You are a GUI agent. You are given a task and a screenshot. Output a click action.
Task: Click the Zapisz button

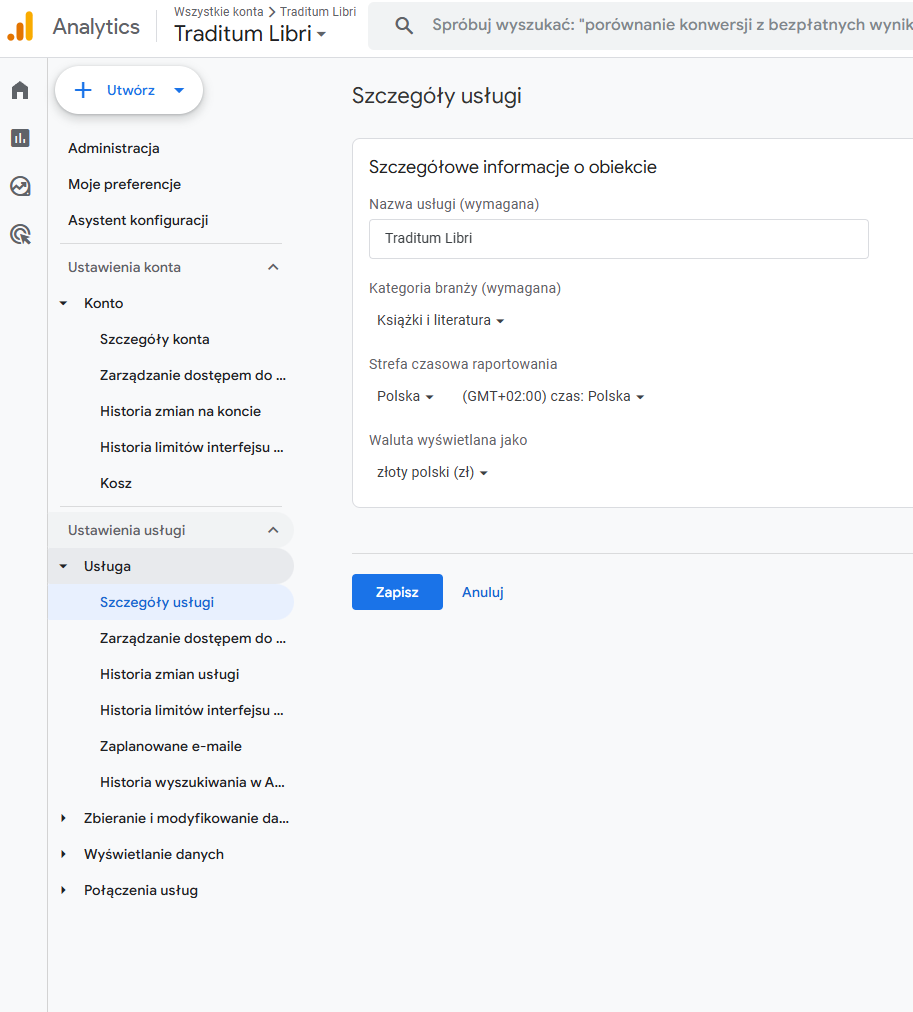397,592
